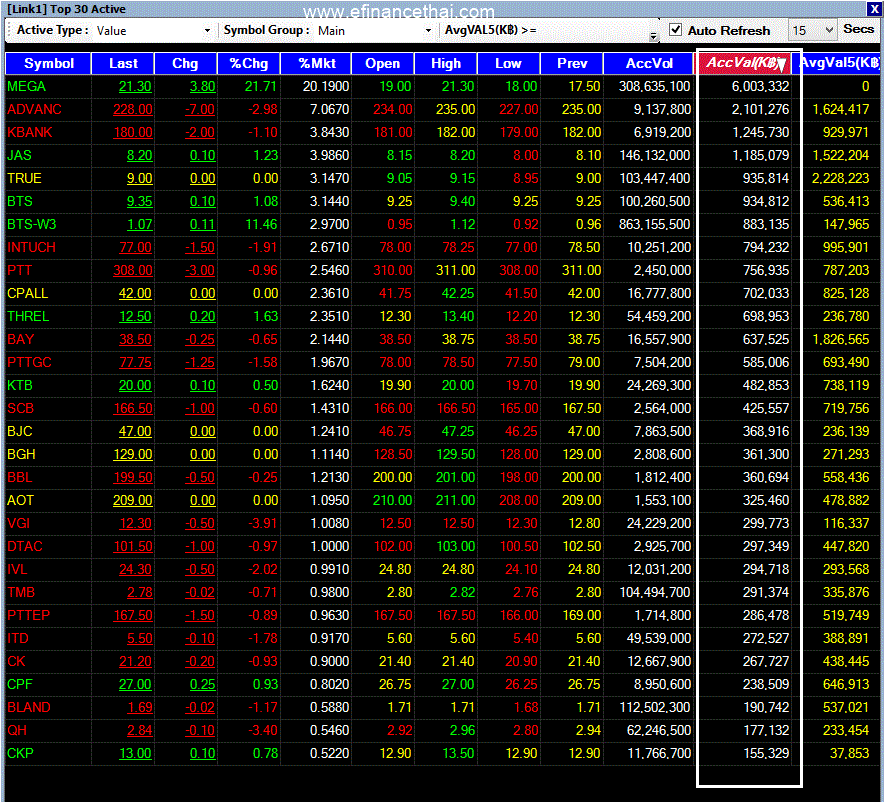The image size is (885, 802).
Task: Select the BLAND symbol
Action: click(29, 707)
